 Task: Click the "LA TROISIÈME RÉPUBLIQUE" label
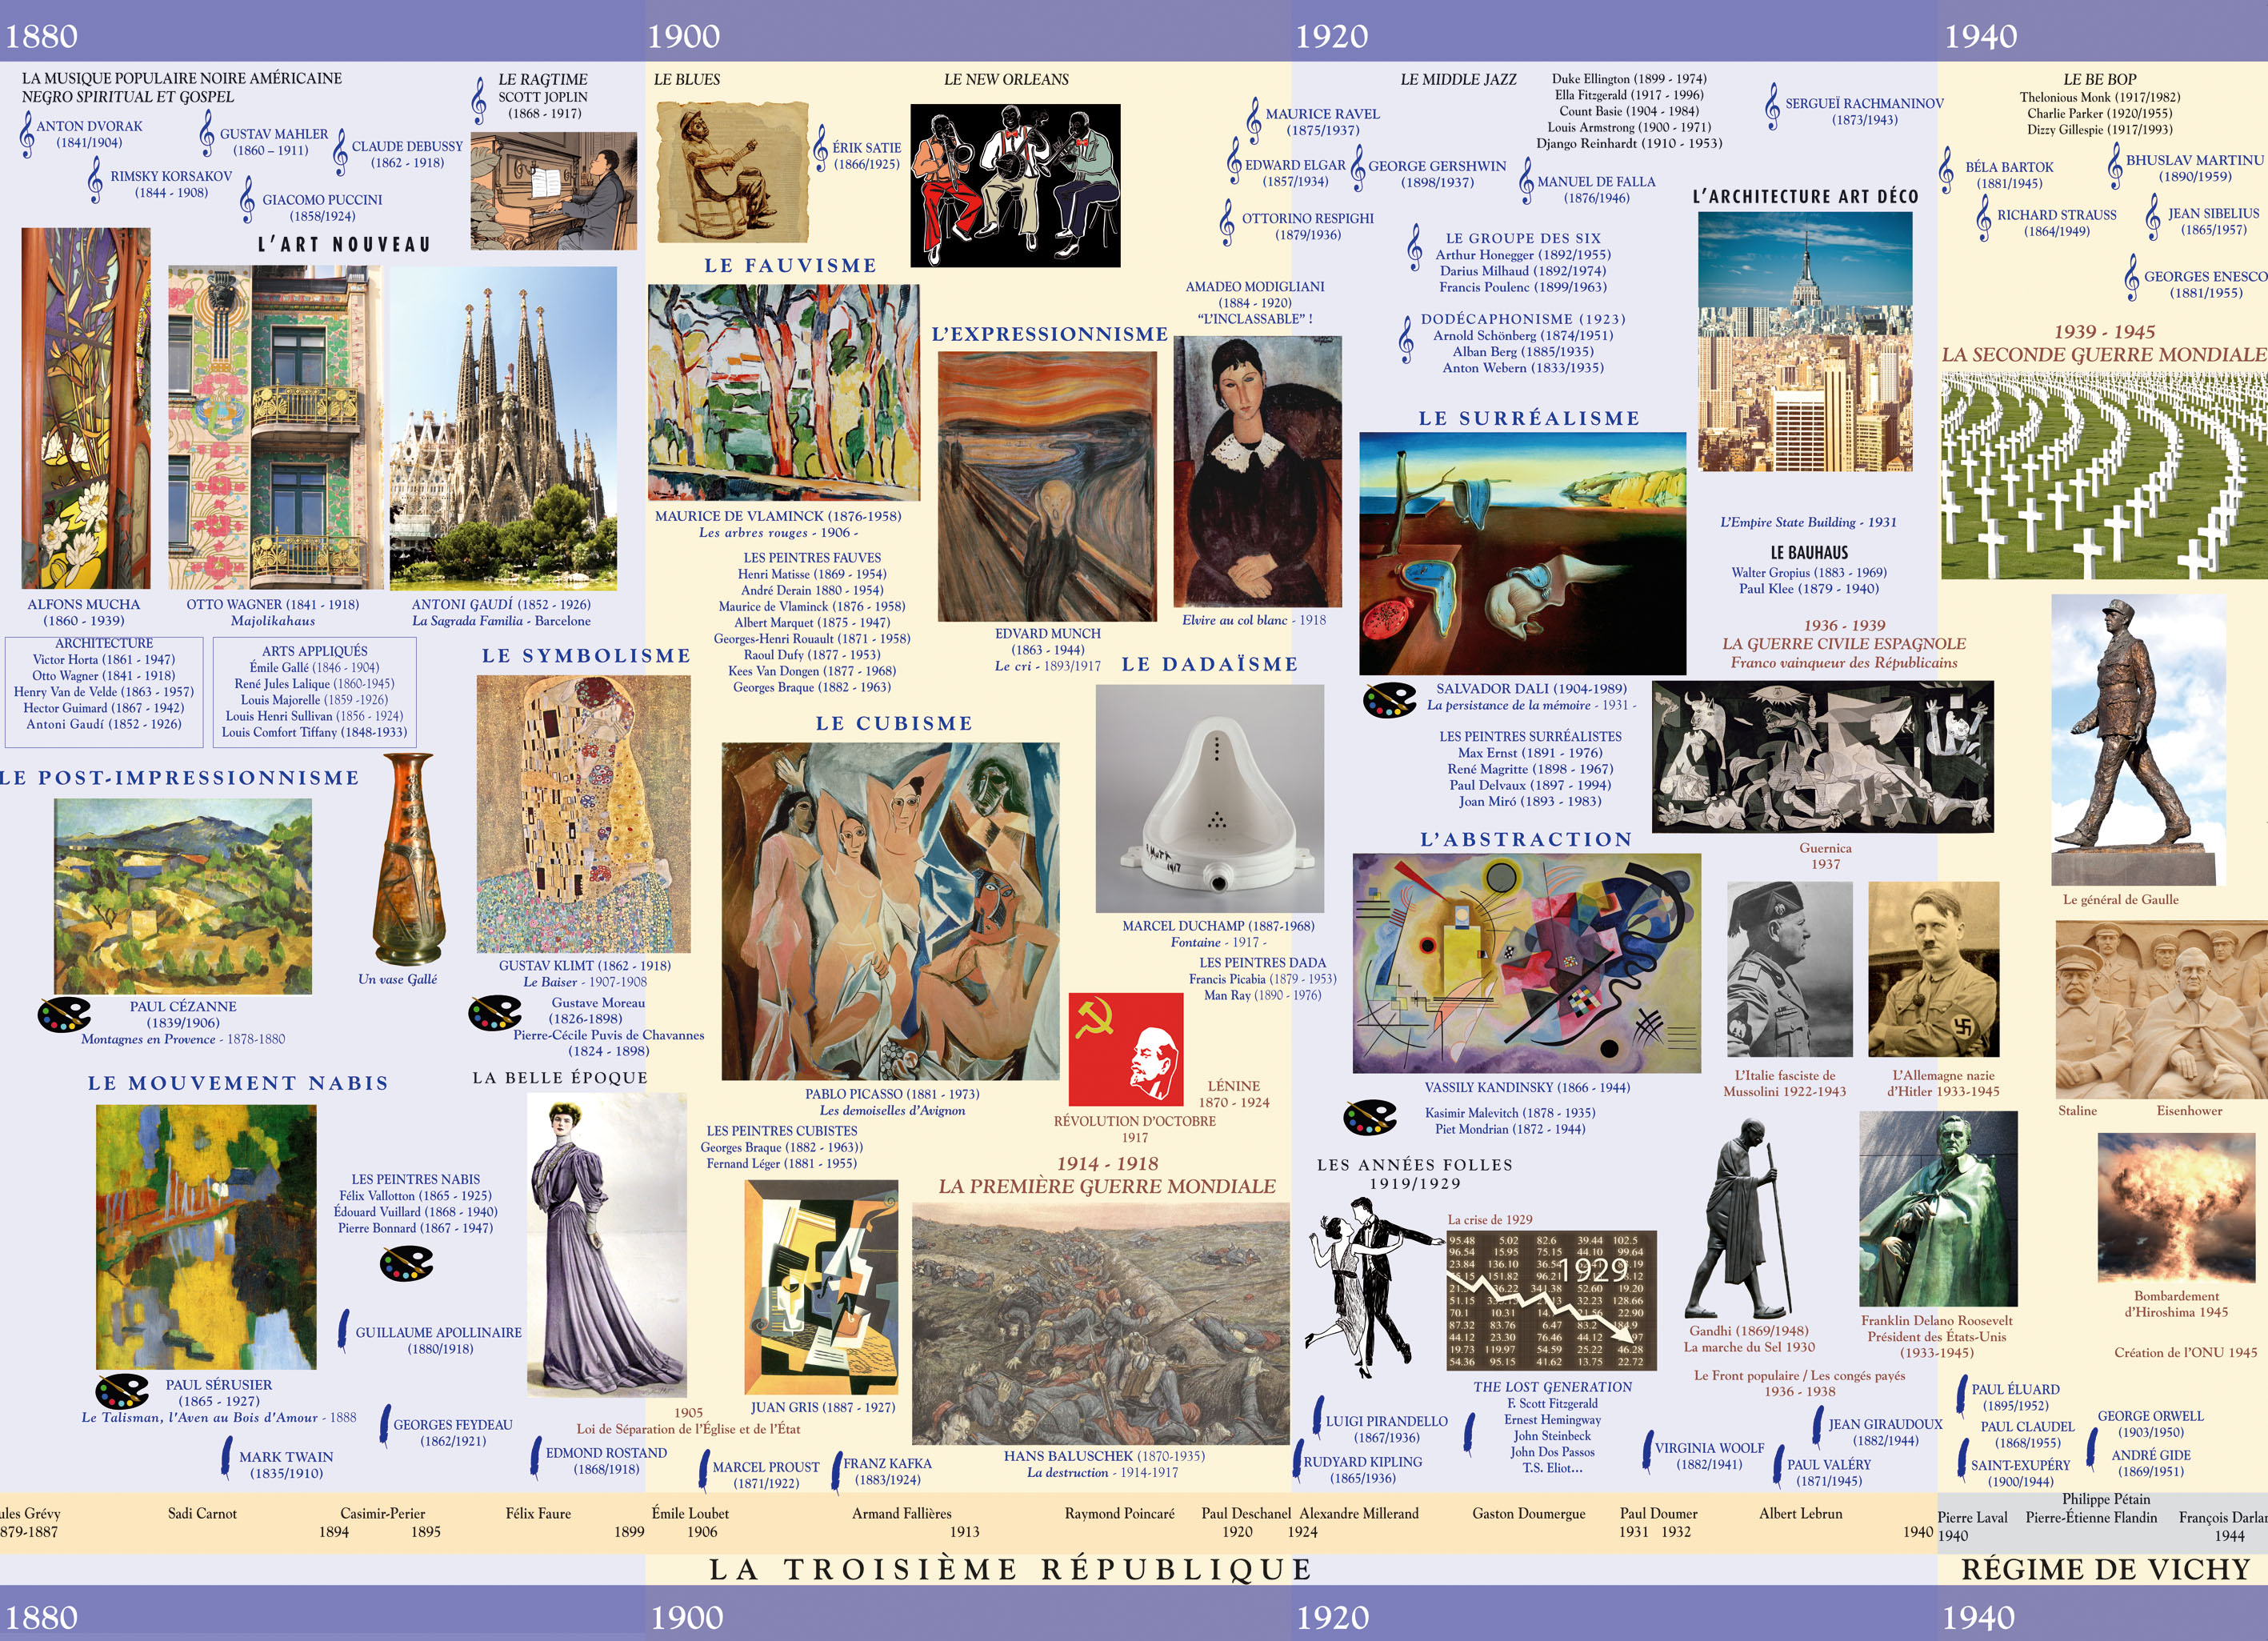click(x=1010, y=1569)
